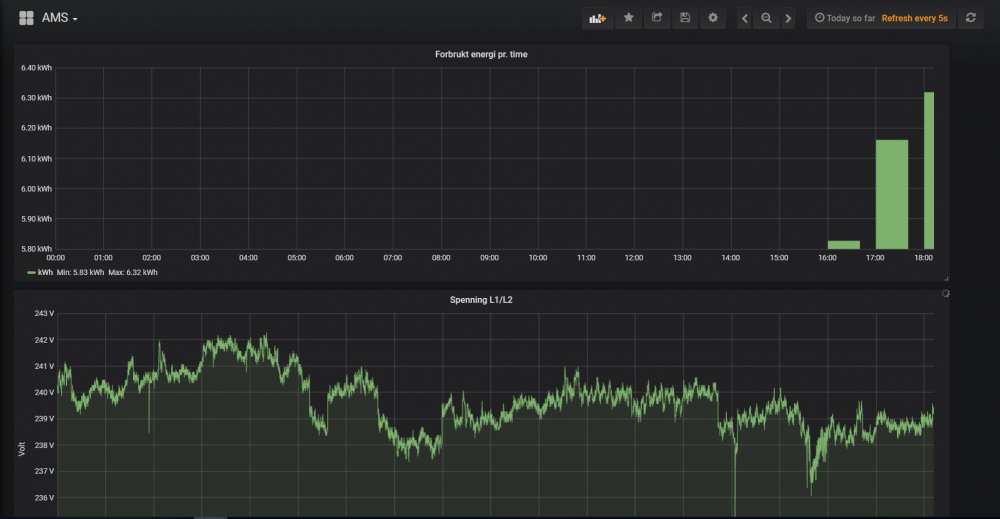Screen dimensions: 1000x519
Task: Open dashboard settings gear
Action: click(x=713, y=18)
